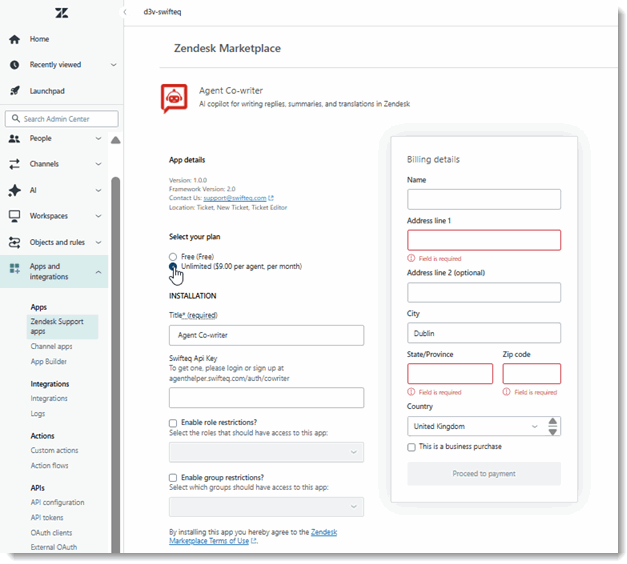
Task: Click the sidebar vertical scrollbar thumb
Action: [x=116, y=364]
